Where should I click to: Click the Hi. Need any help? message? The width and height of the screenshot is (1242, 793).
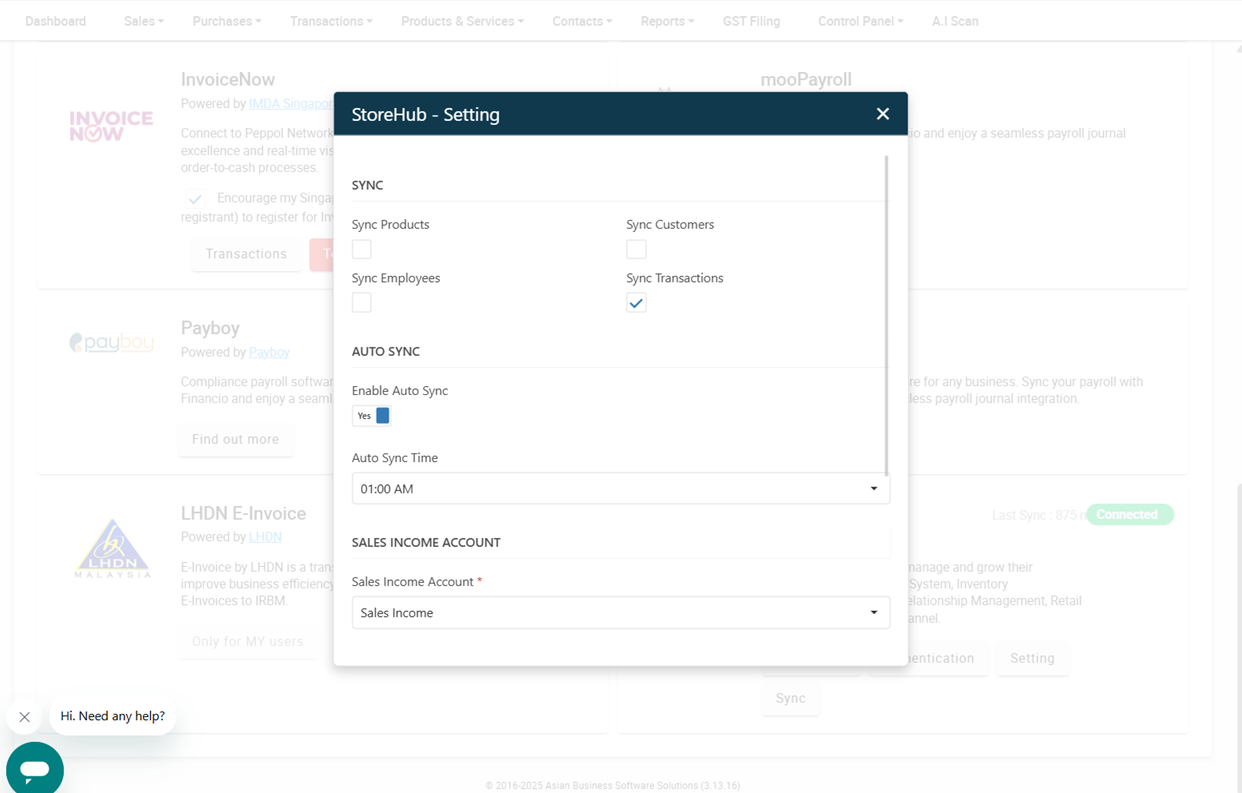[112, 716]
